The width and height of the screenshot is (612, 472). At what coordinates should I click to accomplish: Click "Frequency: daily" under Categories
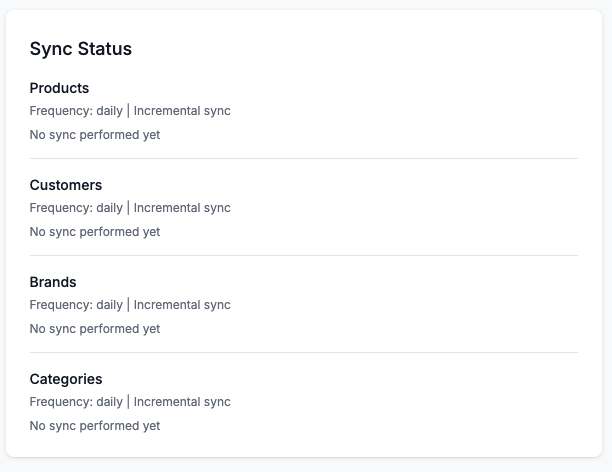pos(76,402)
